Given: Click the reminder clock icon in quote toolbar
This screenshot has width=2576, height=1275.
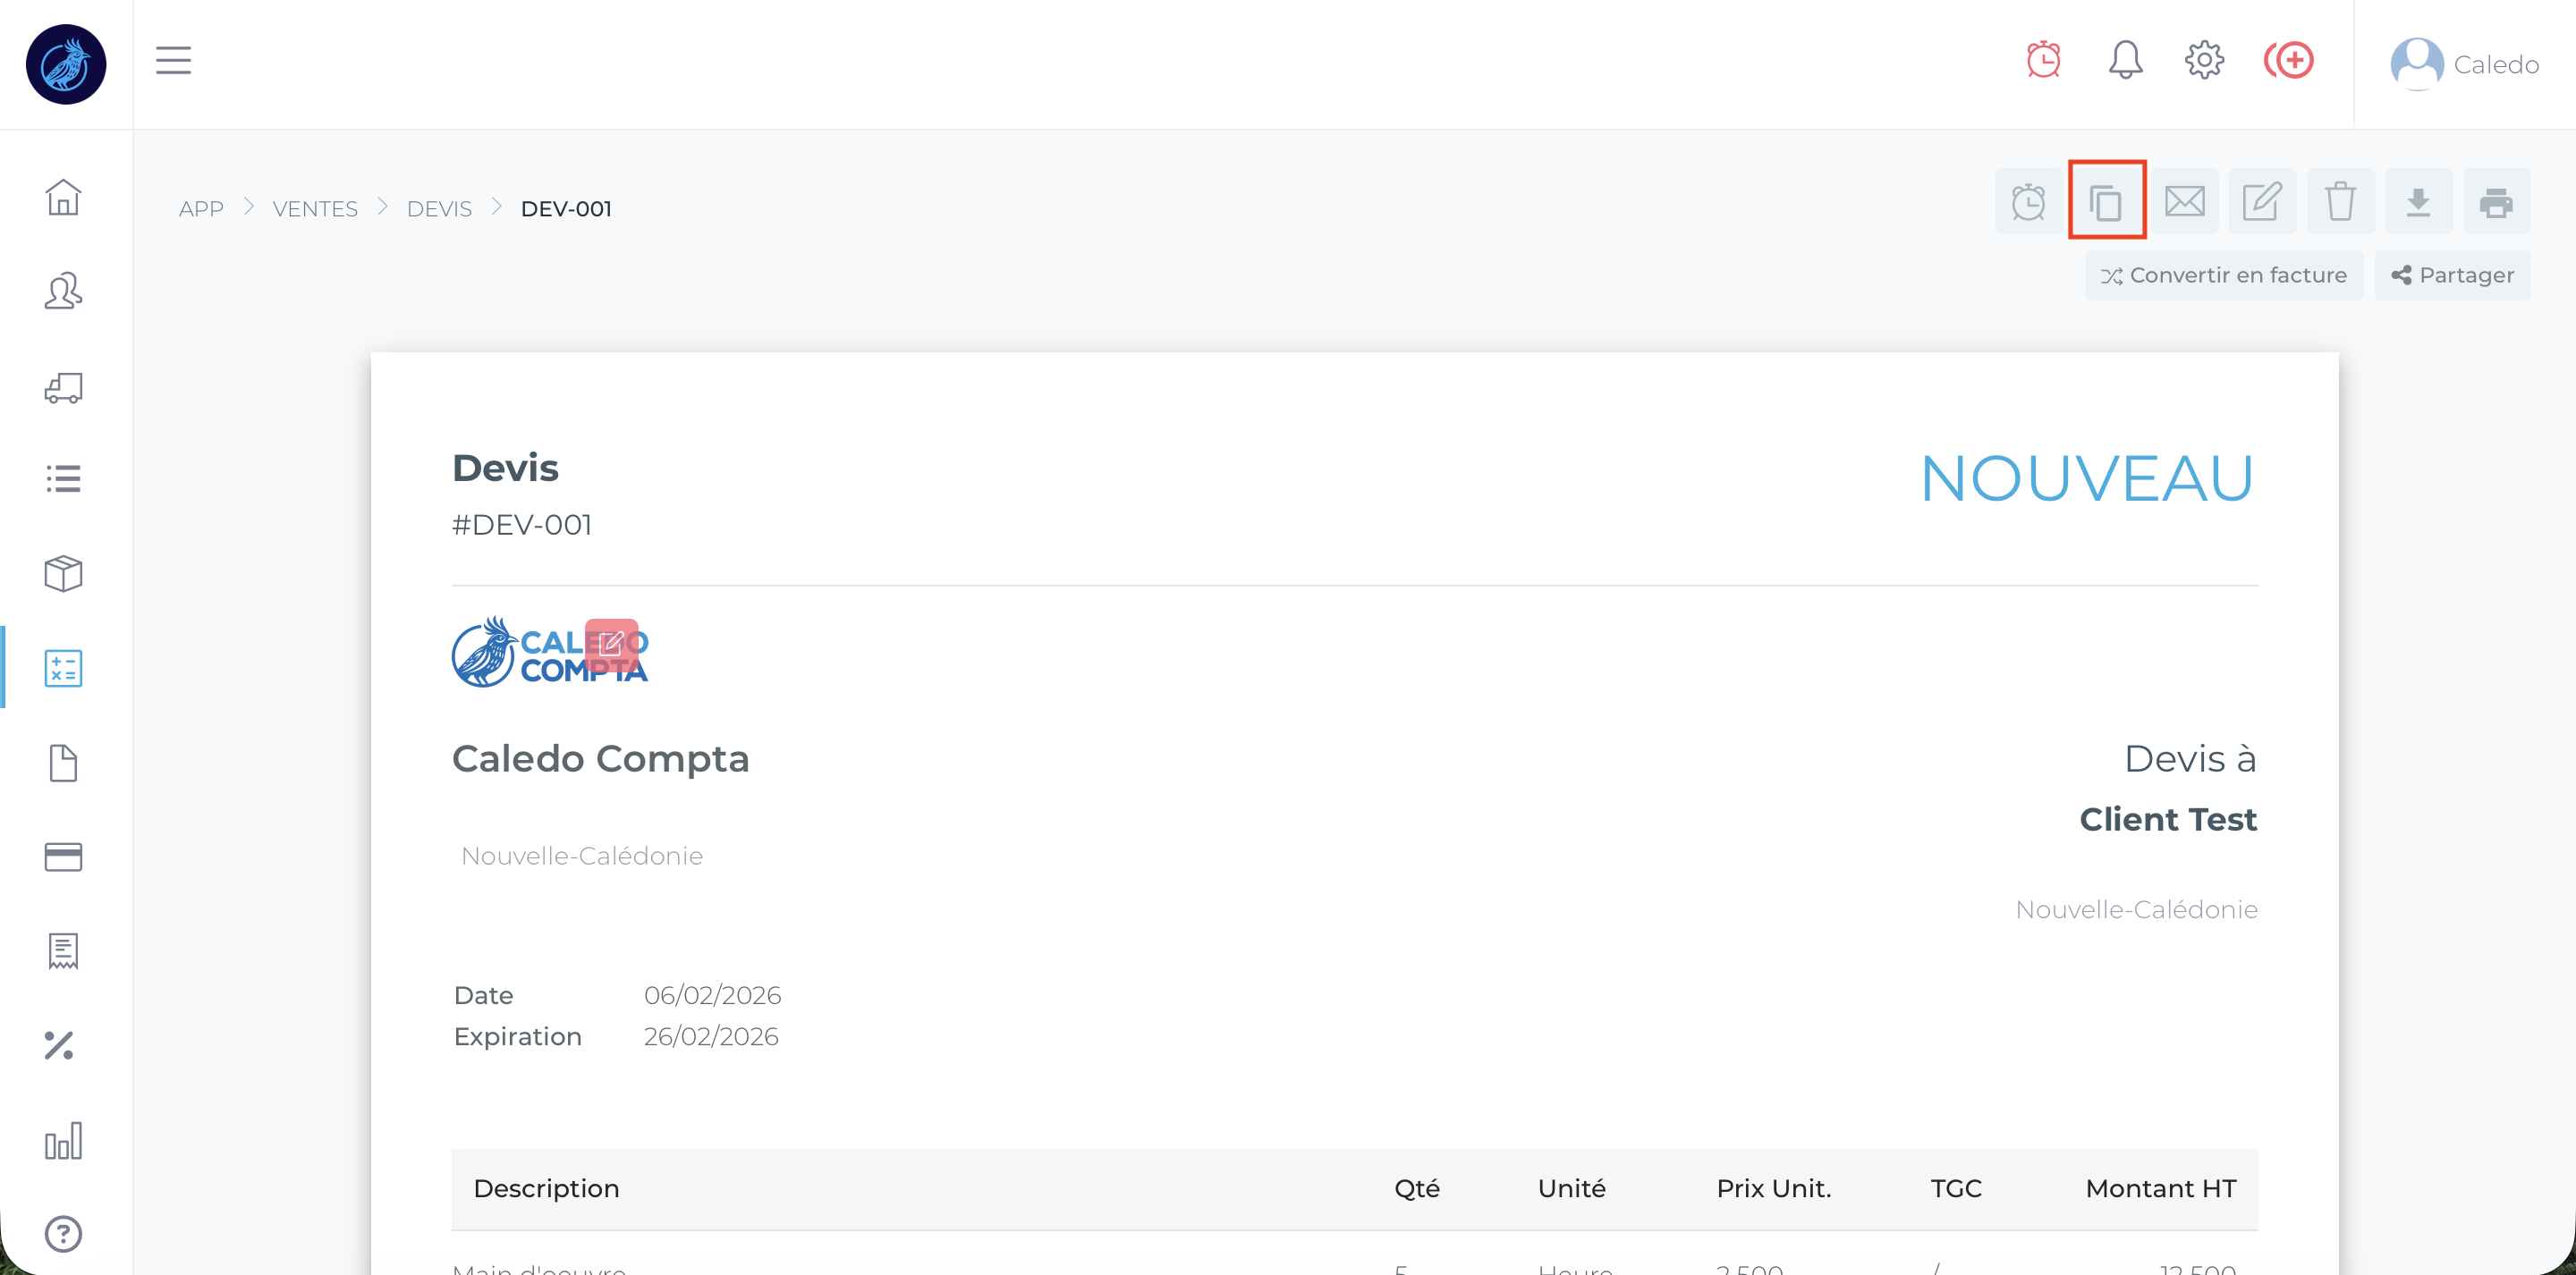Looking at the screenshot, I should (x=2028, y=202).
